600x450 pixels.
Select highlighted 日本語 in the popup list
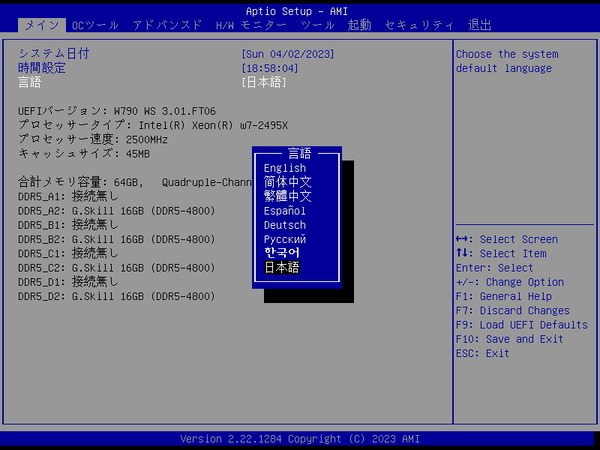[282, 267]
